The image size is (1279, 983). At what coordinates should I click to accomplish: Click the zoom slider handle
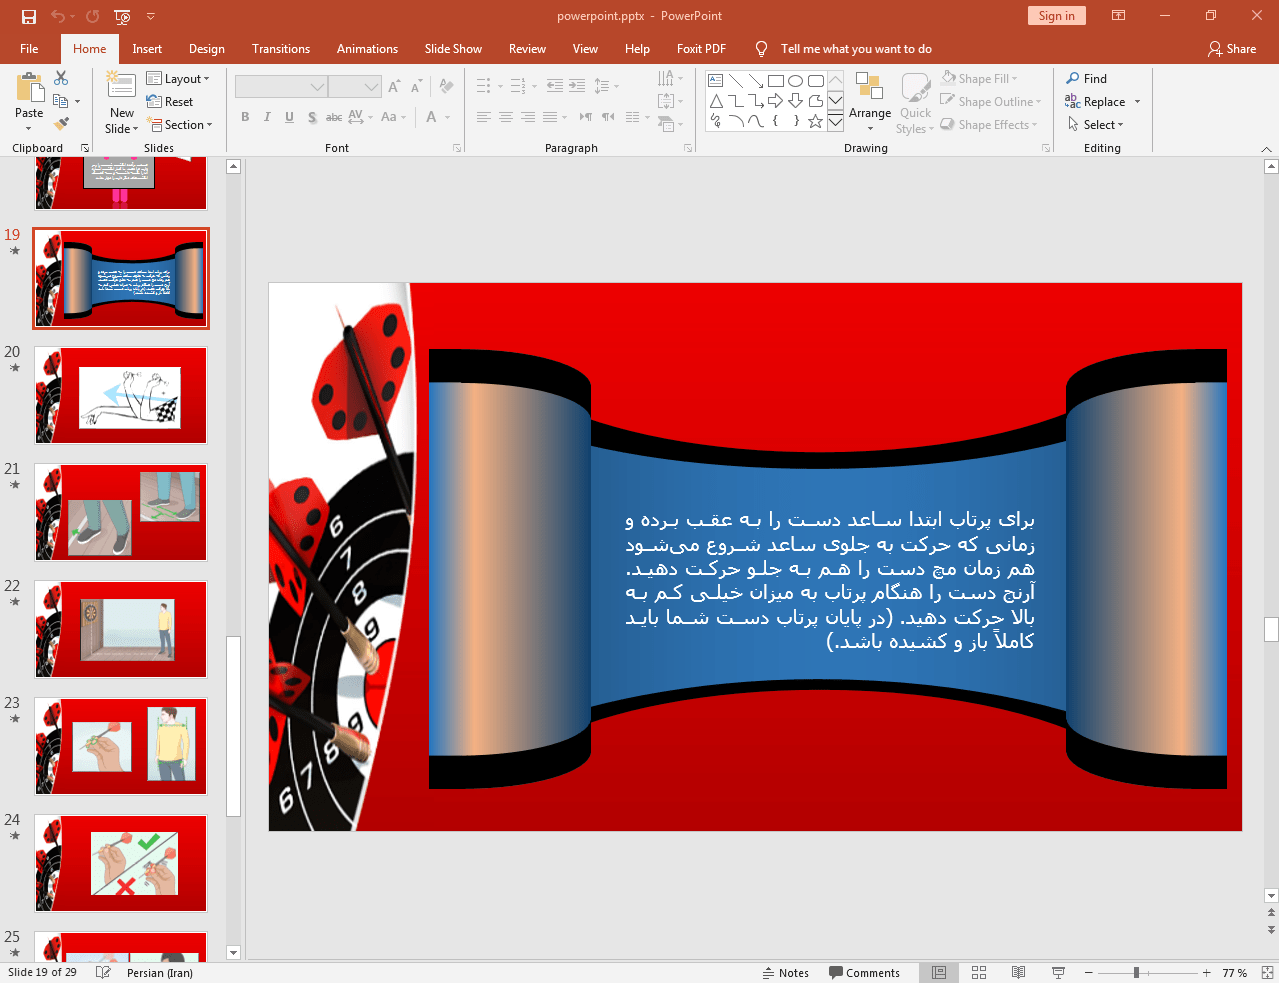[x=1136, y=972]
